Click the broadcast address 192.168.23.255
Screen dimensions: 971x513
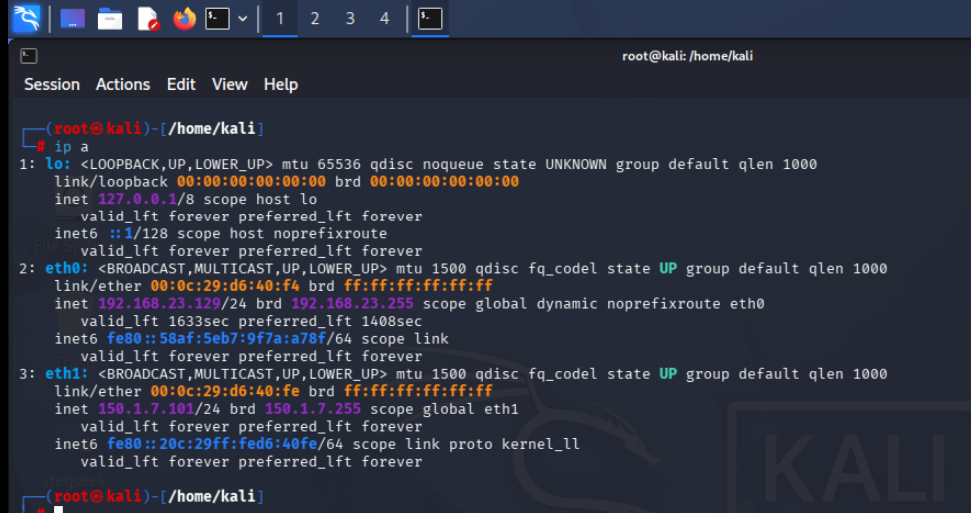coord(352,304)
